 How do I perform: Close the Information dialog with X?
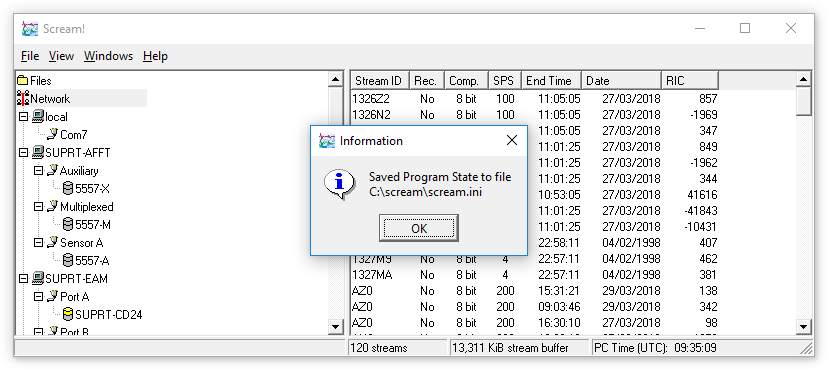[x=512, y=140]
